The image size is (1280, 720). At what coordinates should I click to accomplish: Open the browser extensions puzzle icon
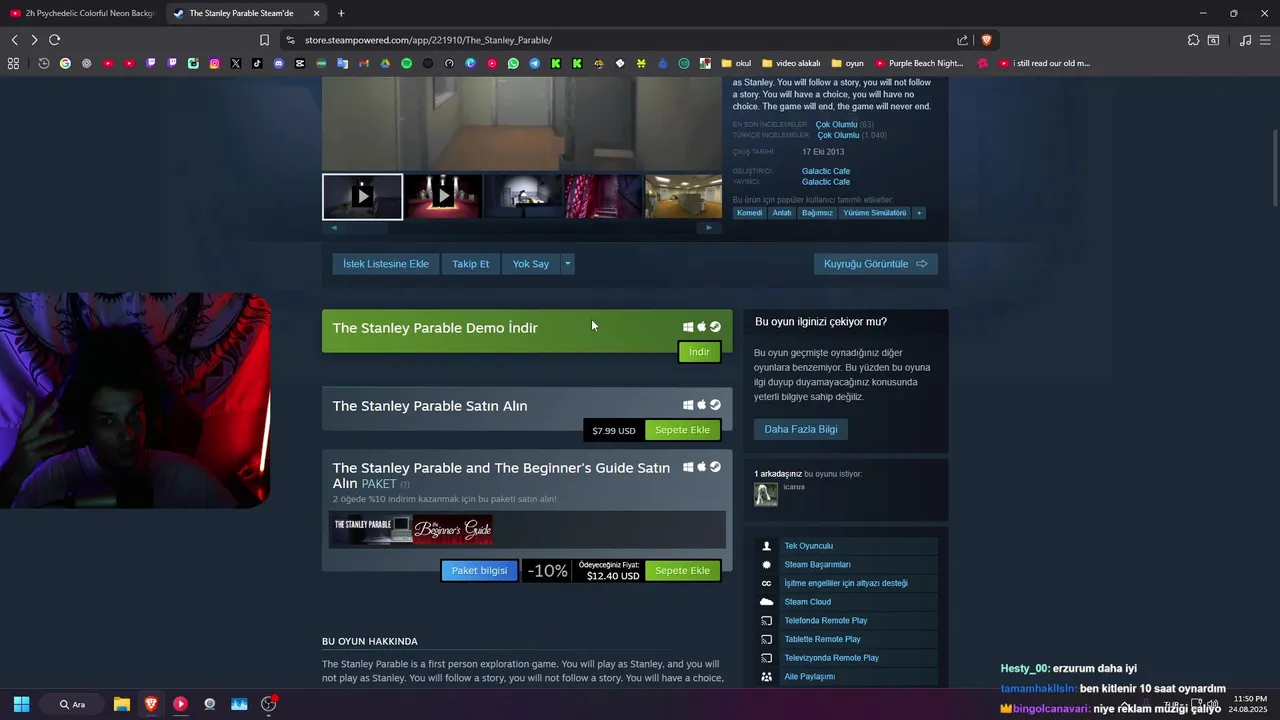(x=1193, y=40)
